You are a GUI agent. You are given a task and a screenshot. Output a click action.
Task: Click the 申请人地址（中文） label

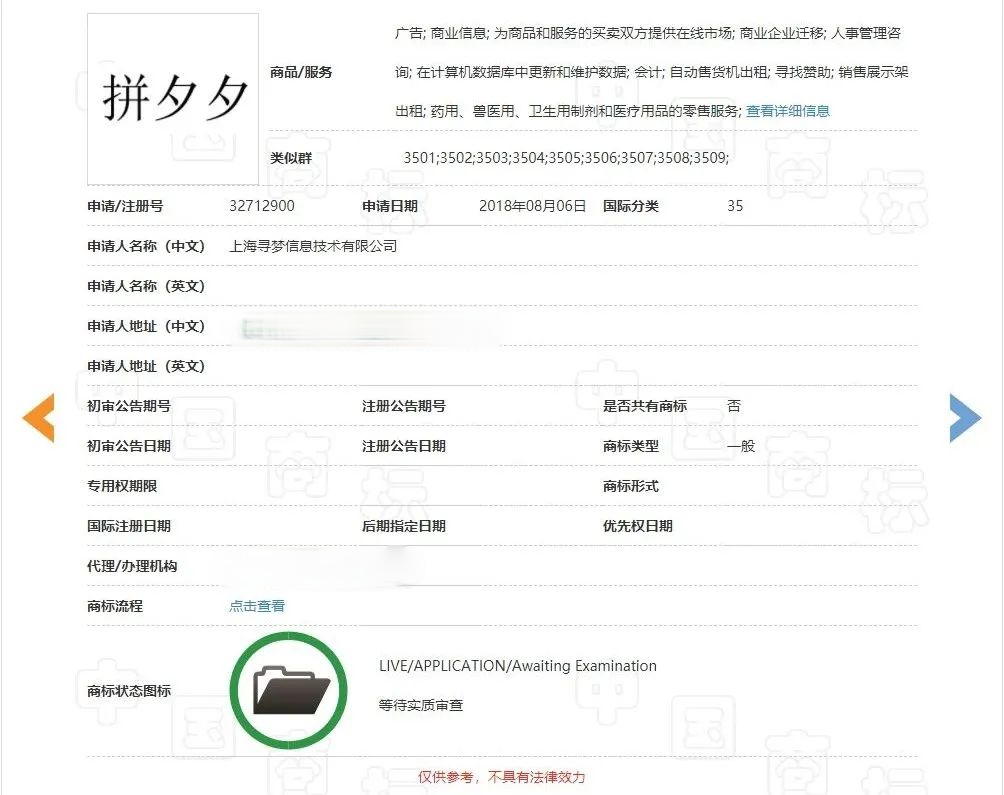coord(146,326)
